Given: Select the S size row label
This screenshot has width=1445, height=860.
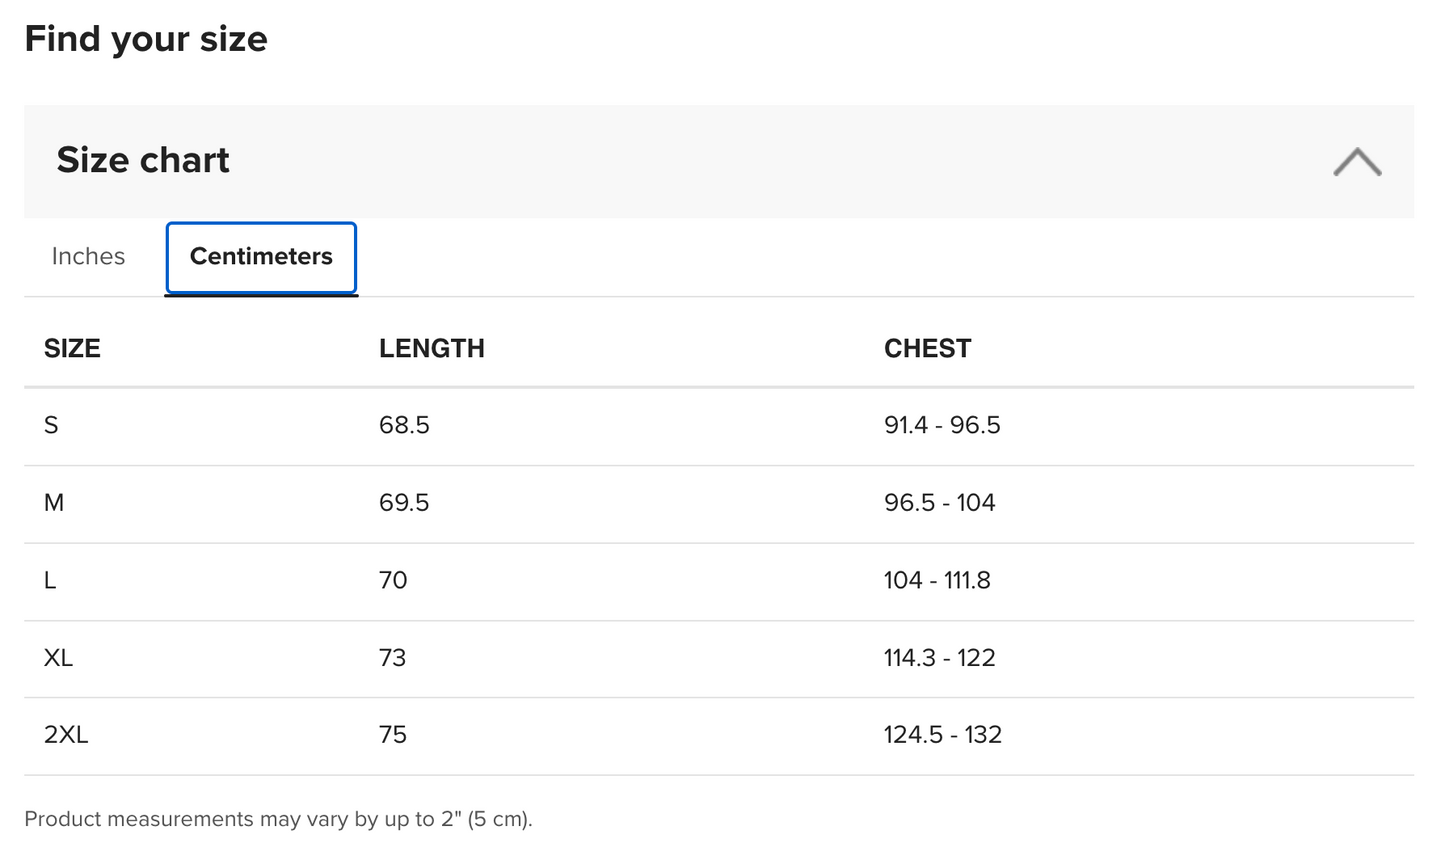Looking at the screenshot, I should coord(51,426).
